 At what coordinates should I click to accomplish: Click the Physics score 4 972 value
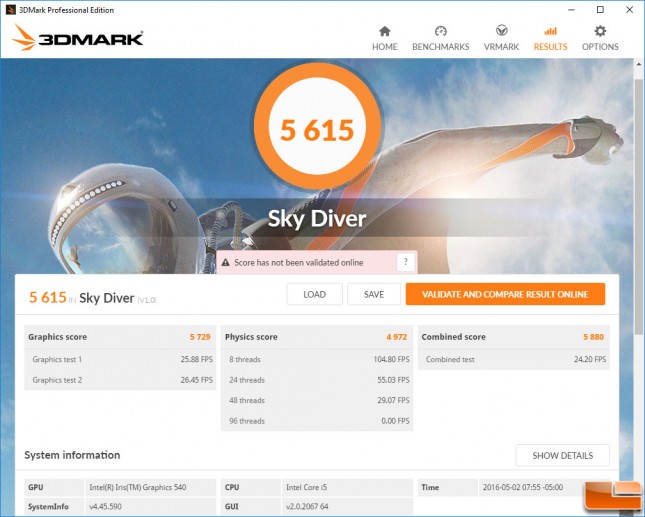397,337
